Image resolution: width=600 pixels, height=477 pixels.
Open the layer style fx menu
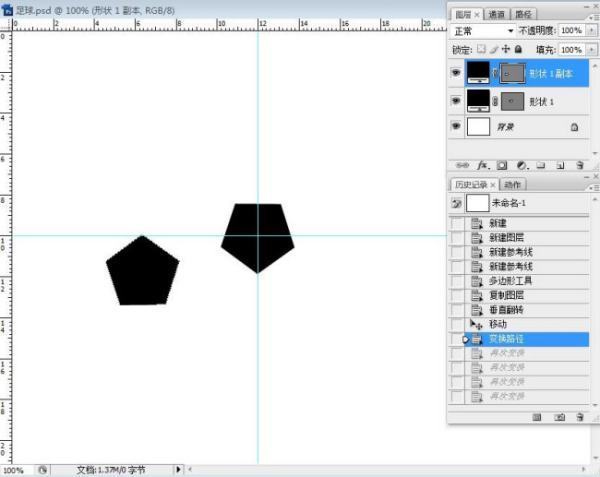tap(481, 165)
